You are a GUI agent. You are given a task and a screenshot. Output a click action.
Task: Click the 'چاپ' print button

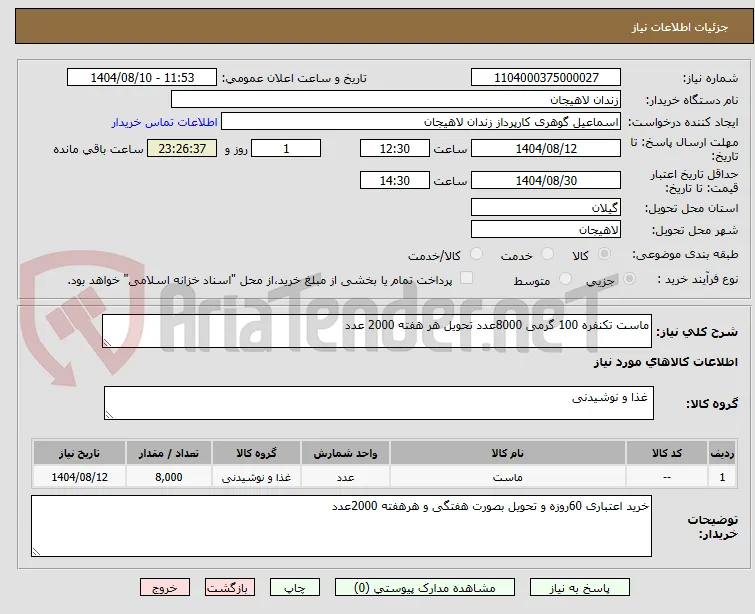pos(295,588)
